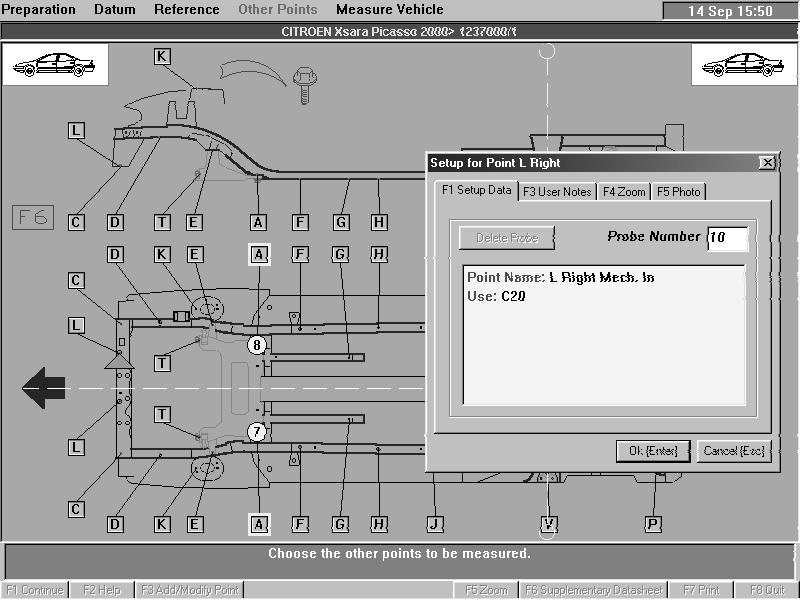This screenshot has width=800, height=600.
Task: Select point D in the bottom label row
Action: (x=115, y=524)
